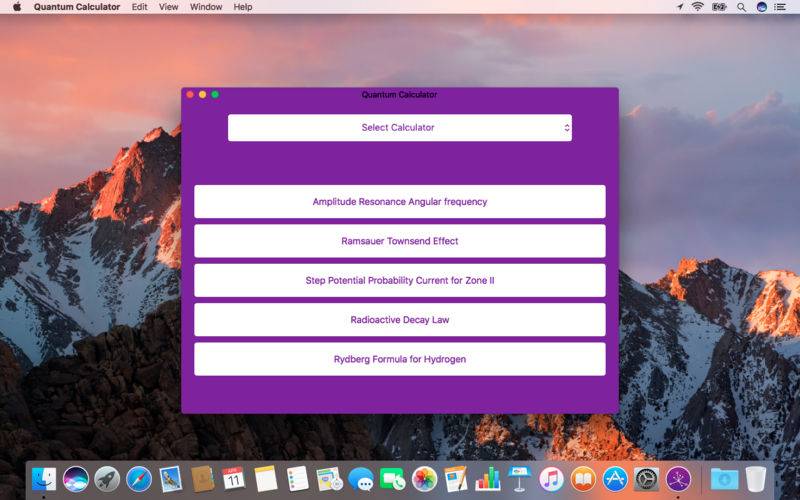800x500 pixels.
Task: Check the battery status icon
Action: (x=719, y=7)
